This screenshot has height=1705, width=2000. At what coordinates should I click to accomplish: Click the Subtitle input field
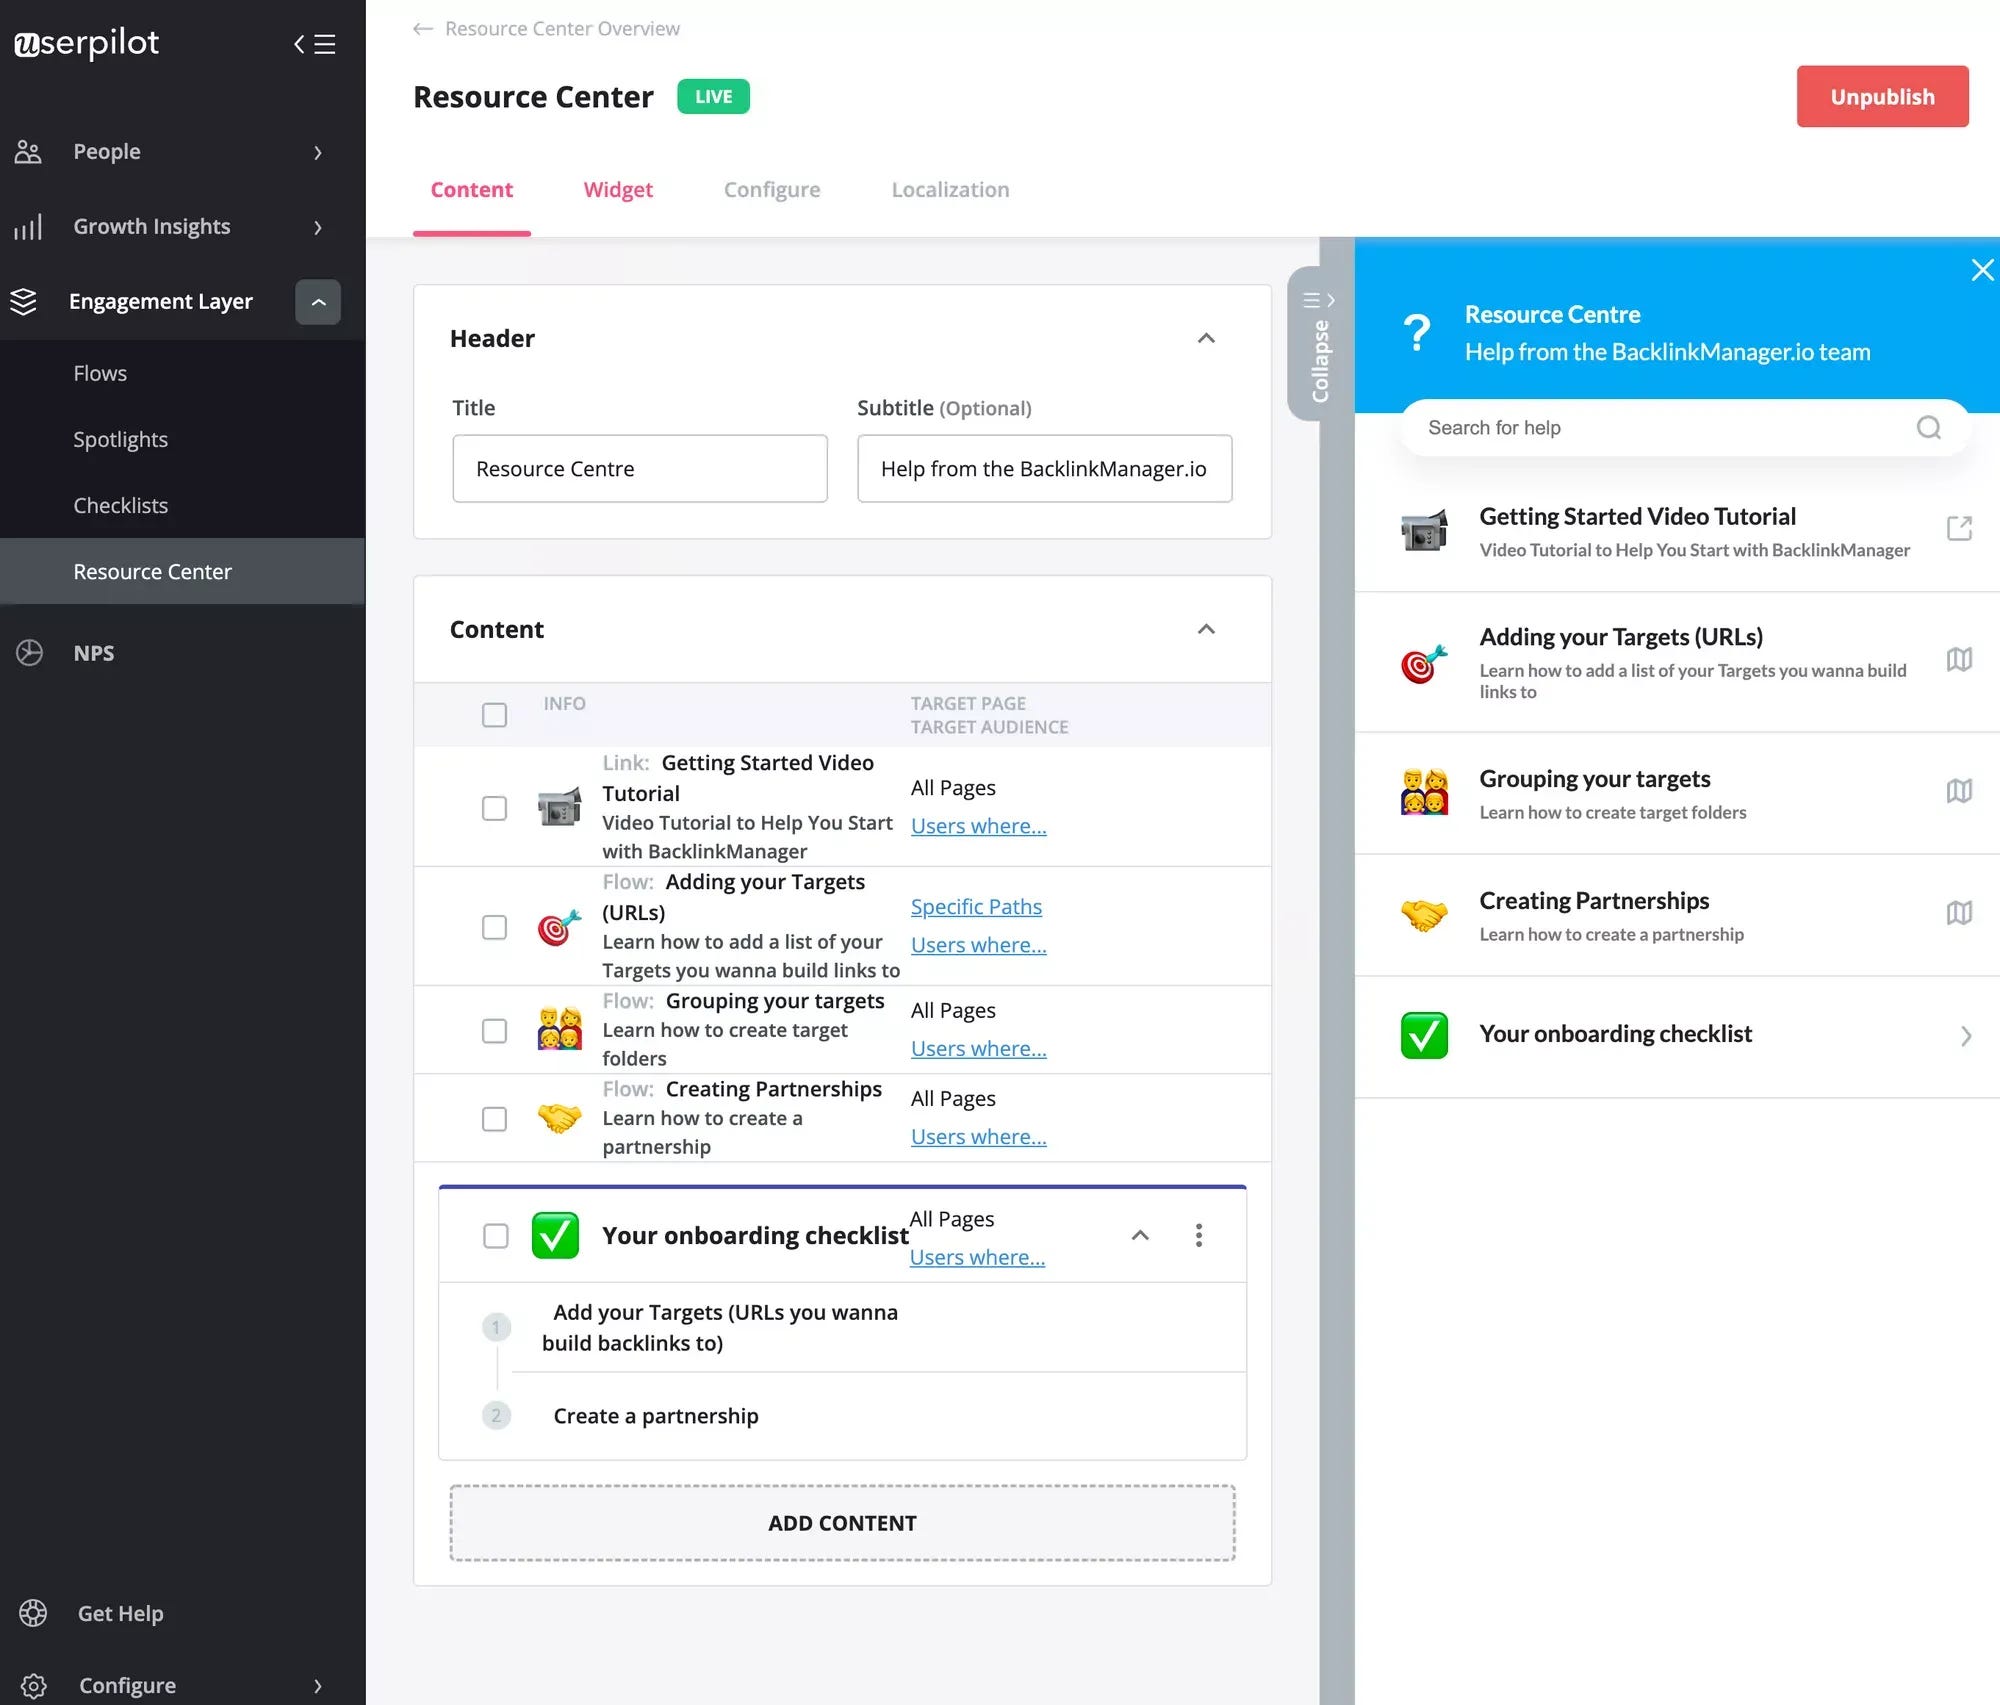coord(1044,469)
